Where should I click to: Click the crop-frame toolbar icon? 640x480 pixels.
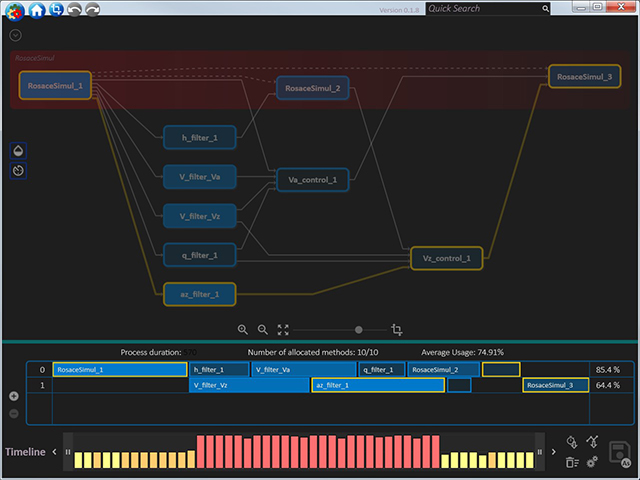pos(56,9)
